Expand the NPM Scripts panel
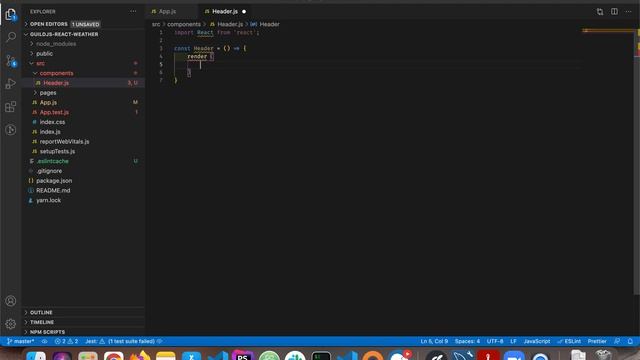Viewport: 640px width, 360px height. click(47, 332)
